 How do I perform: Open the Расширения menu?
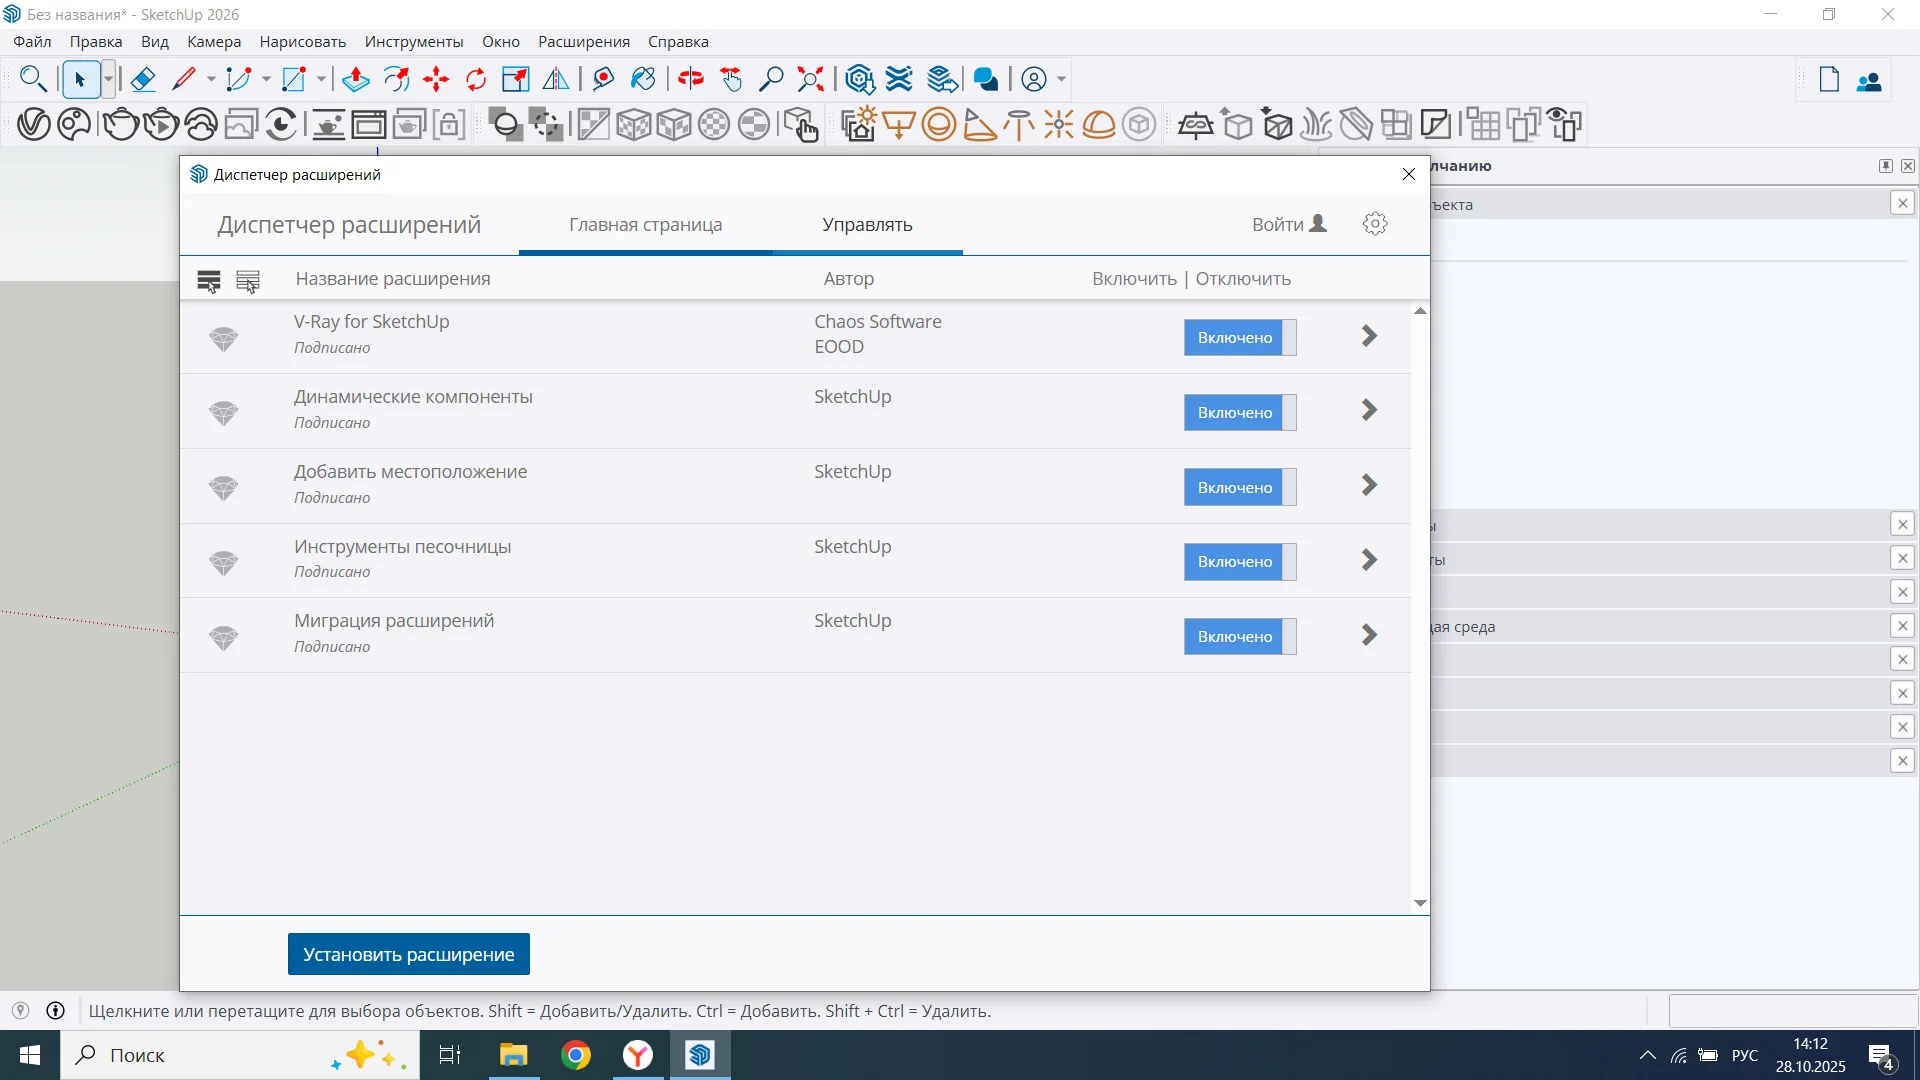pos(584,42)
